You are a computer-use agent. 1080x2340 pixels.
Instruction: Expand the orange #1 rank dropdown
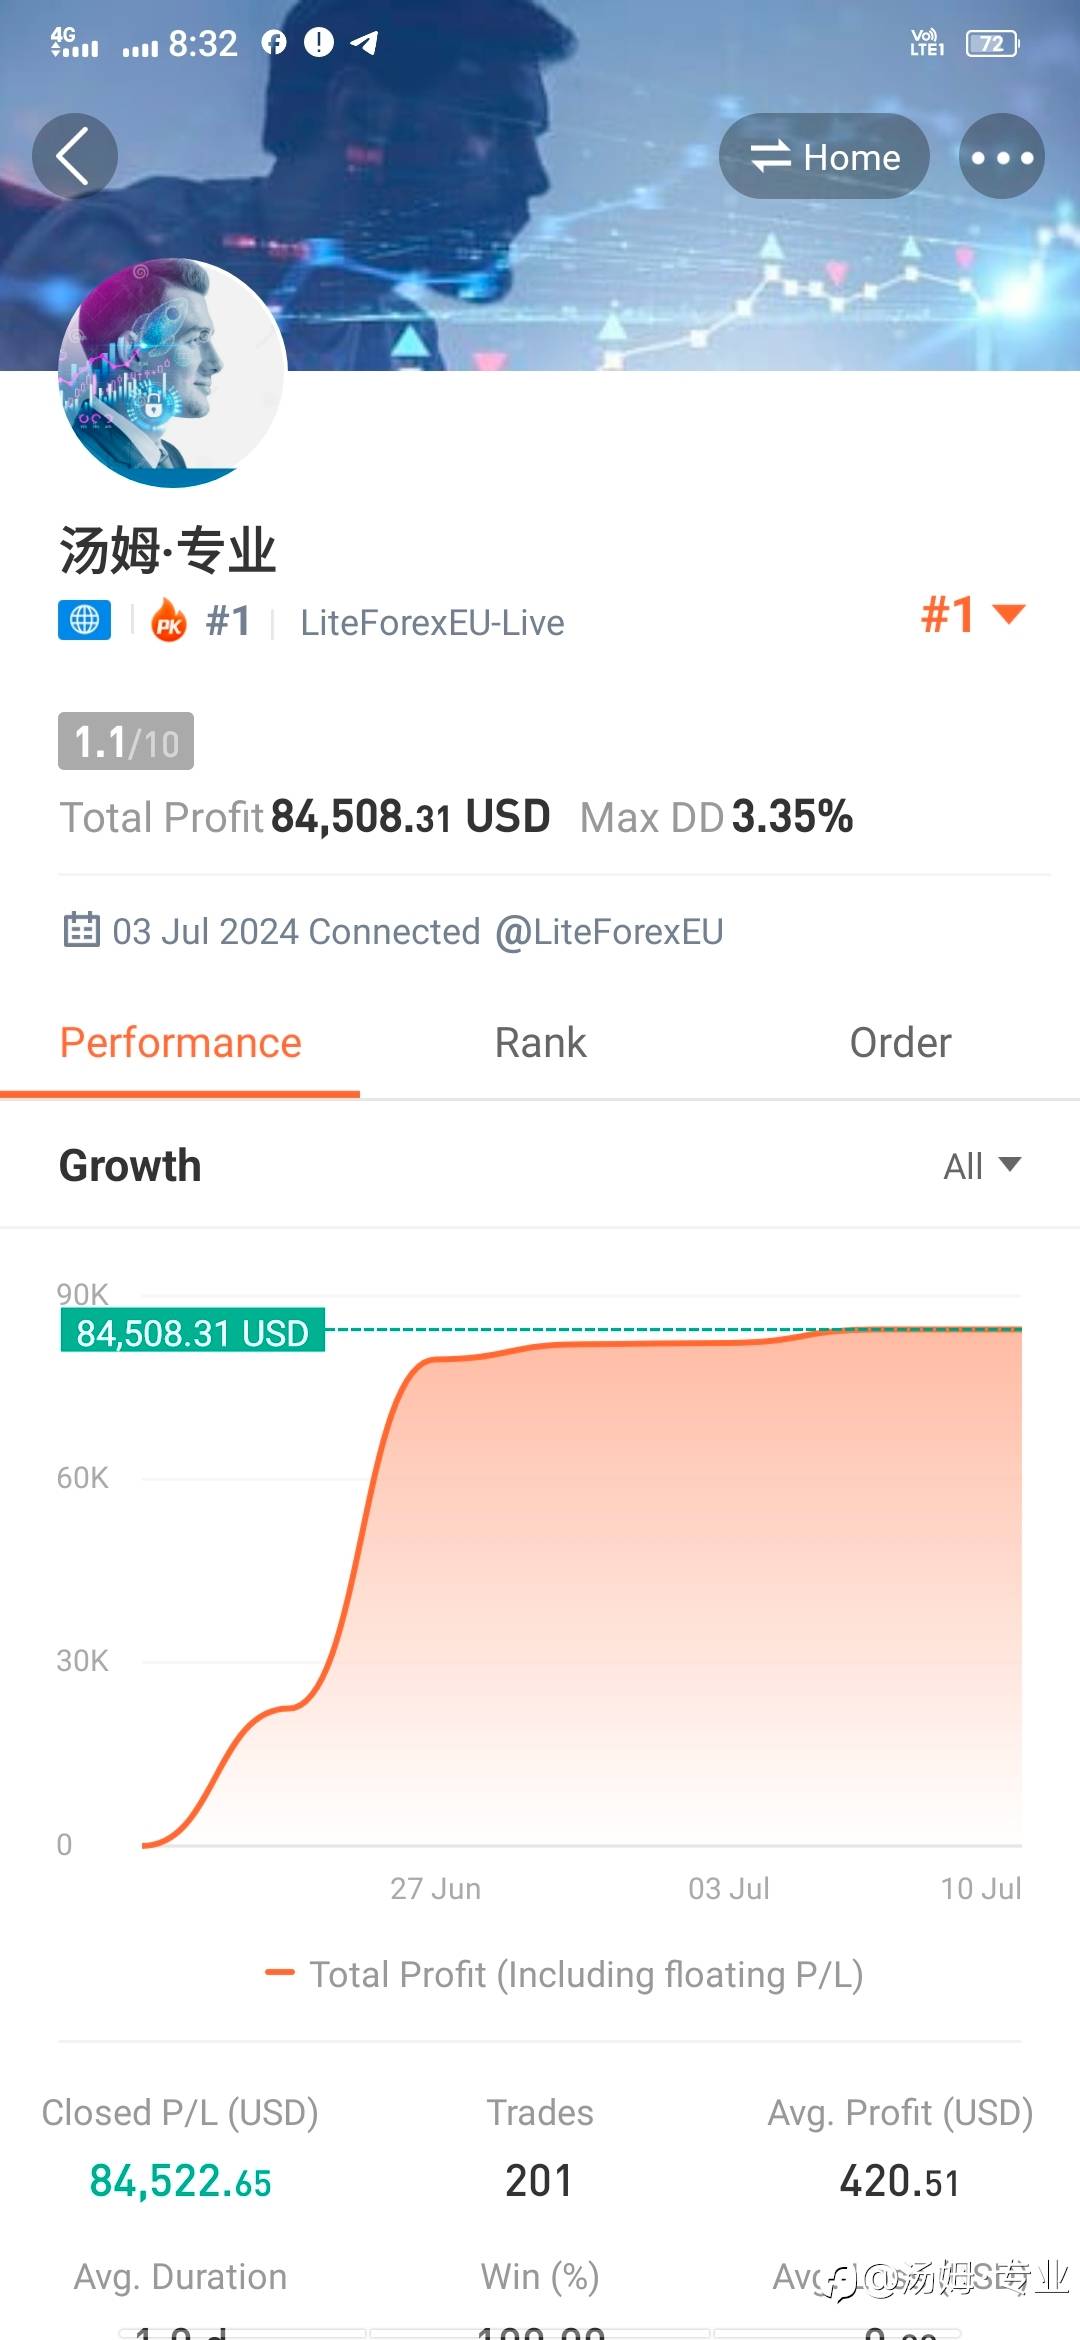972,614
